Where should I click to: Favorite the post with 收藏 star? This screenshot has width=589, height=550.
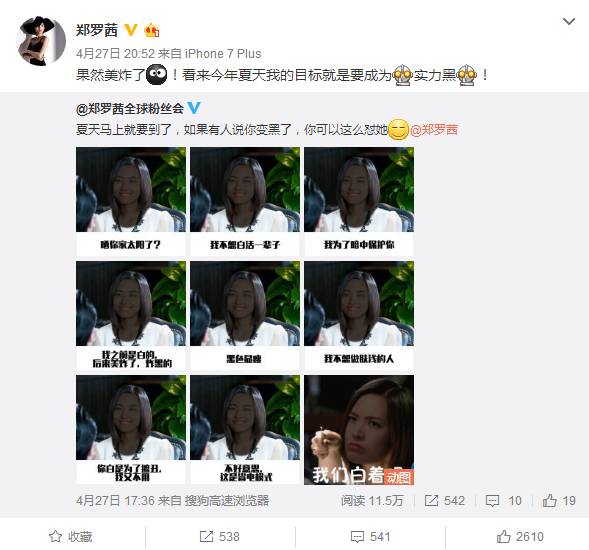click(70, 536)
